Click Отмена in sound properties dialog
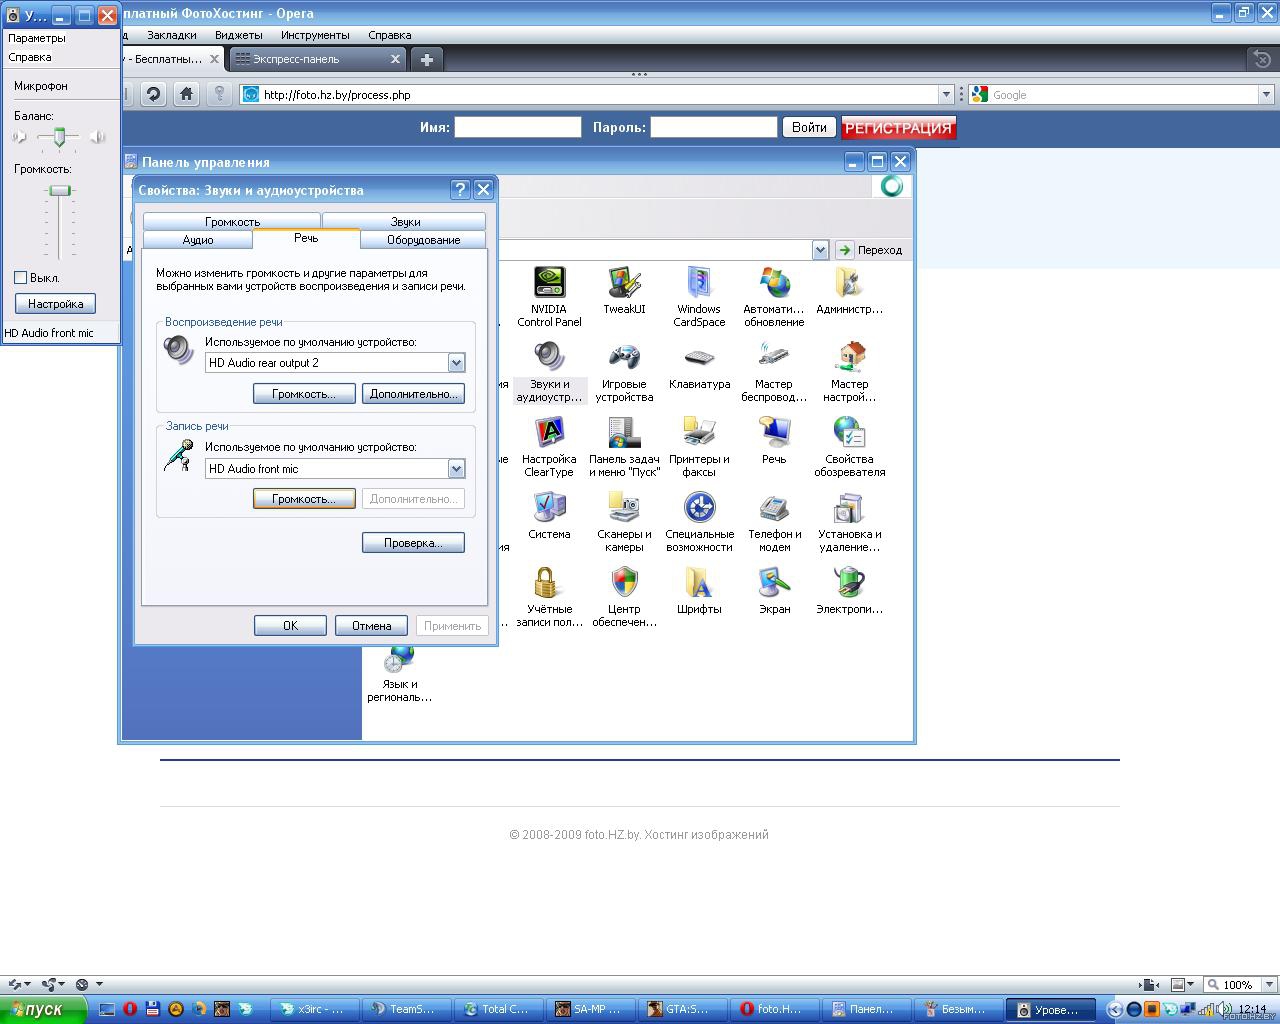Viewport: 1280px width, 1024px height. pos(371,626)
